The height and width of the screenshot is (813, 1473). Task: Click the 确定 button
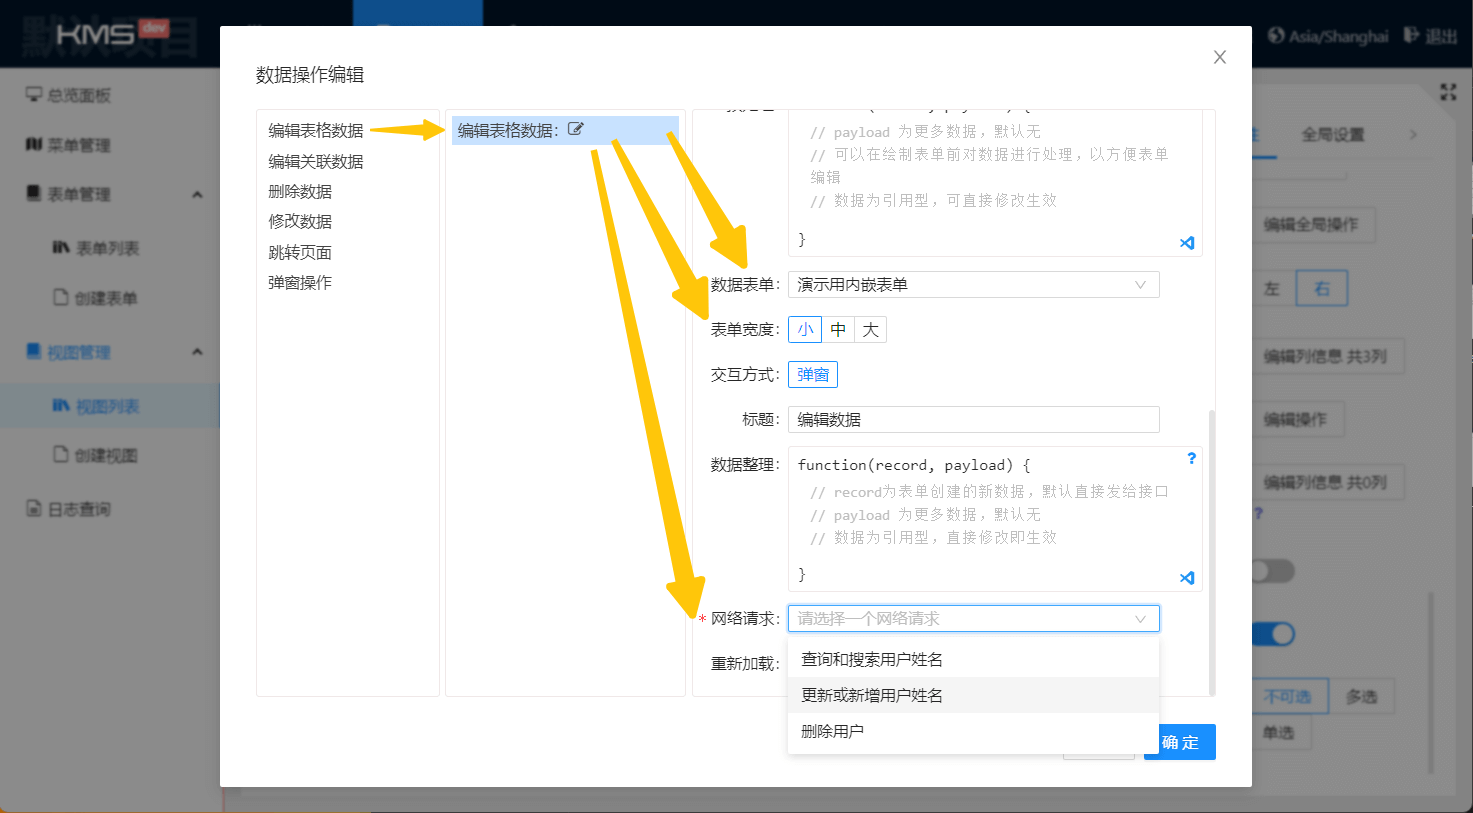(x=1180, y=742)
